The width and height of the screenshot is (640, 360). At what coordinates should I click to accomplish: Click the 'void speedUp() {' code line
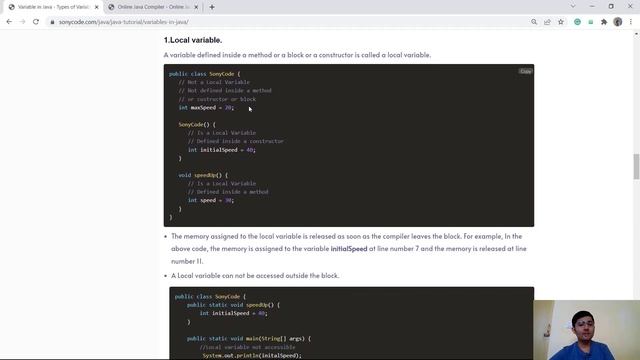tap(203, 175)
